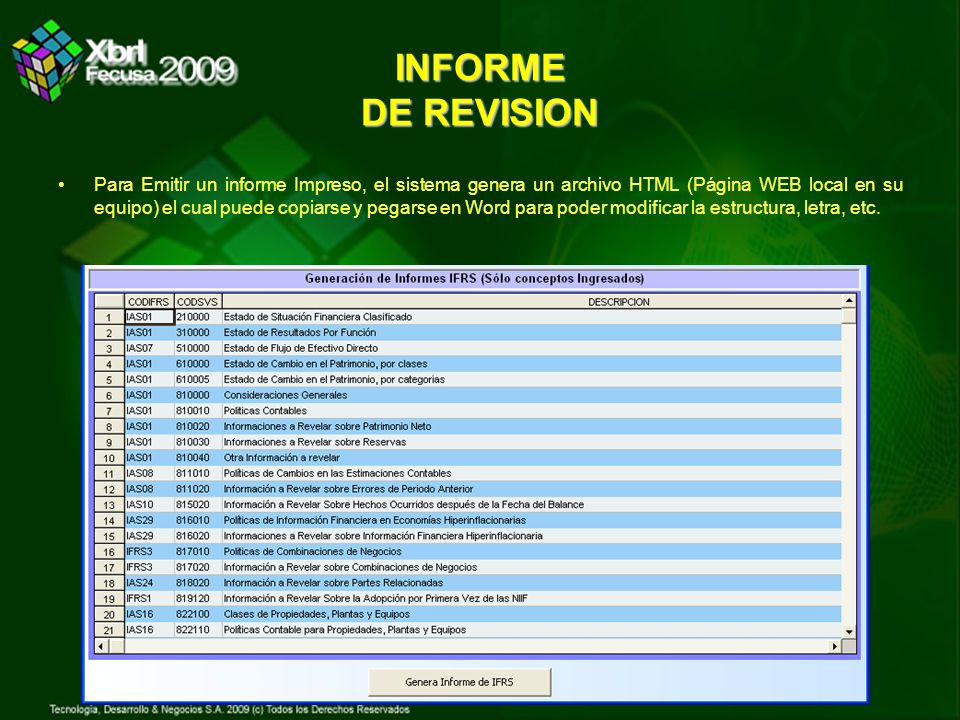This screenshot has width=960, height=720.
Task: Click the IAS10 code cell
Action: click(149, 505)
